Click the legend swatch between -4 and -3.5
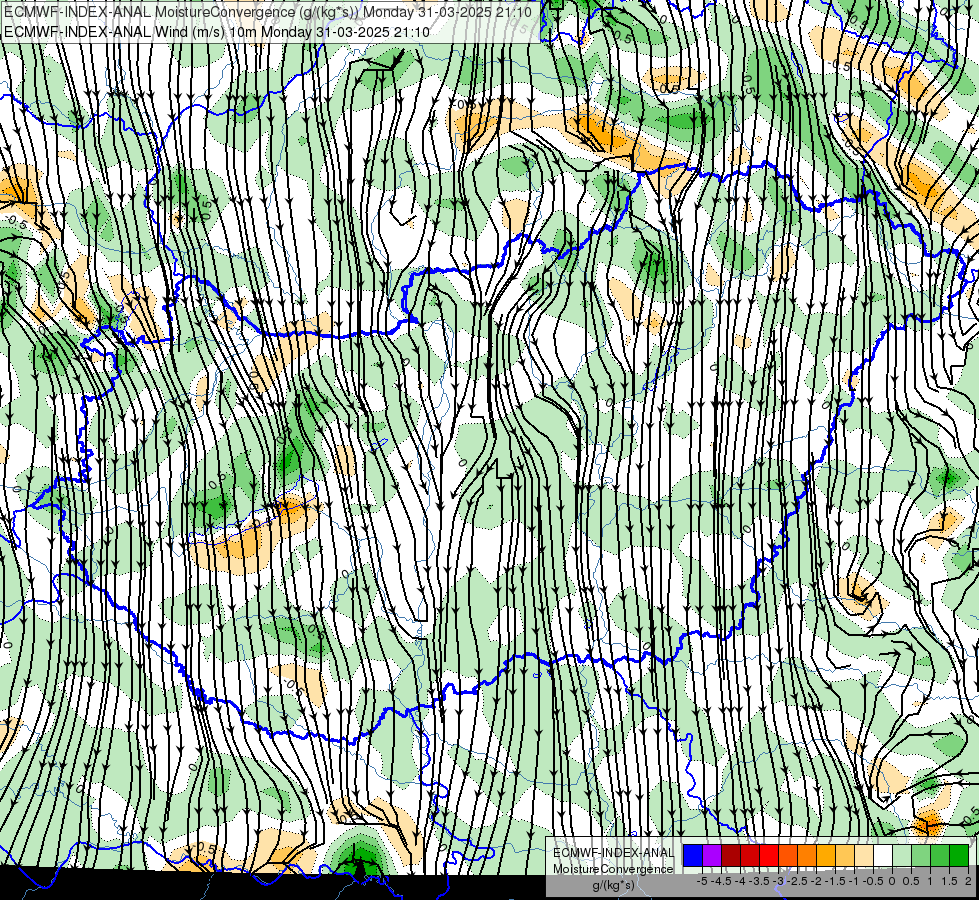The image size is (979, 900). 750,855
